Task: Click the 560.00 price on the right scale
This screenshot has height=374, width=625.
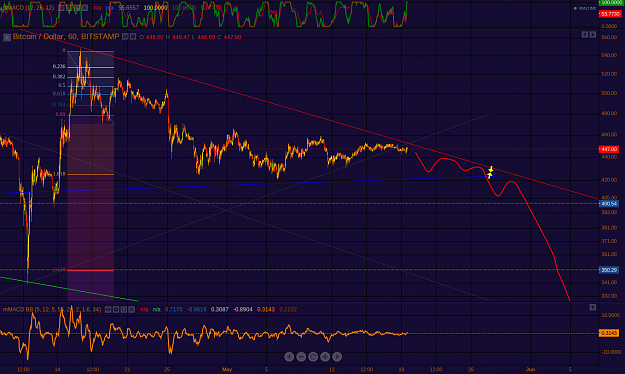Action: (x=609, y=37)
